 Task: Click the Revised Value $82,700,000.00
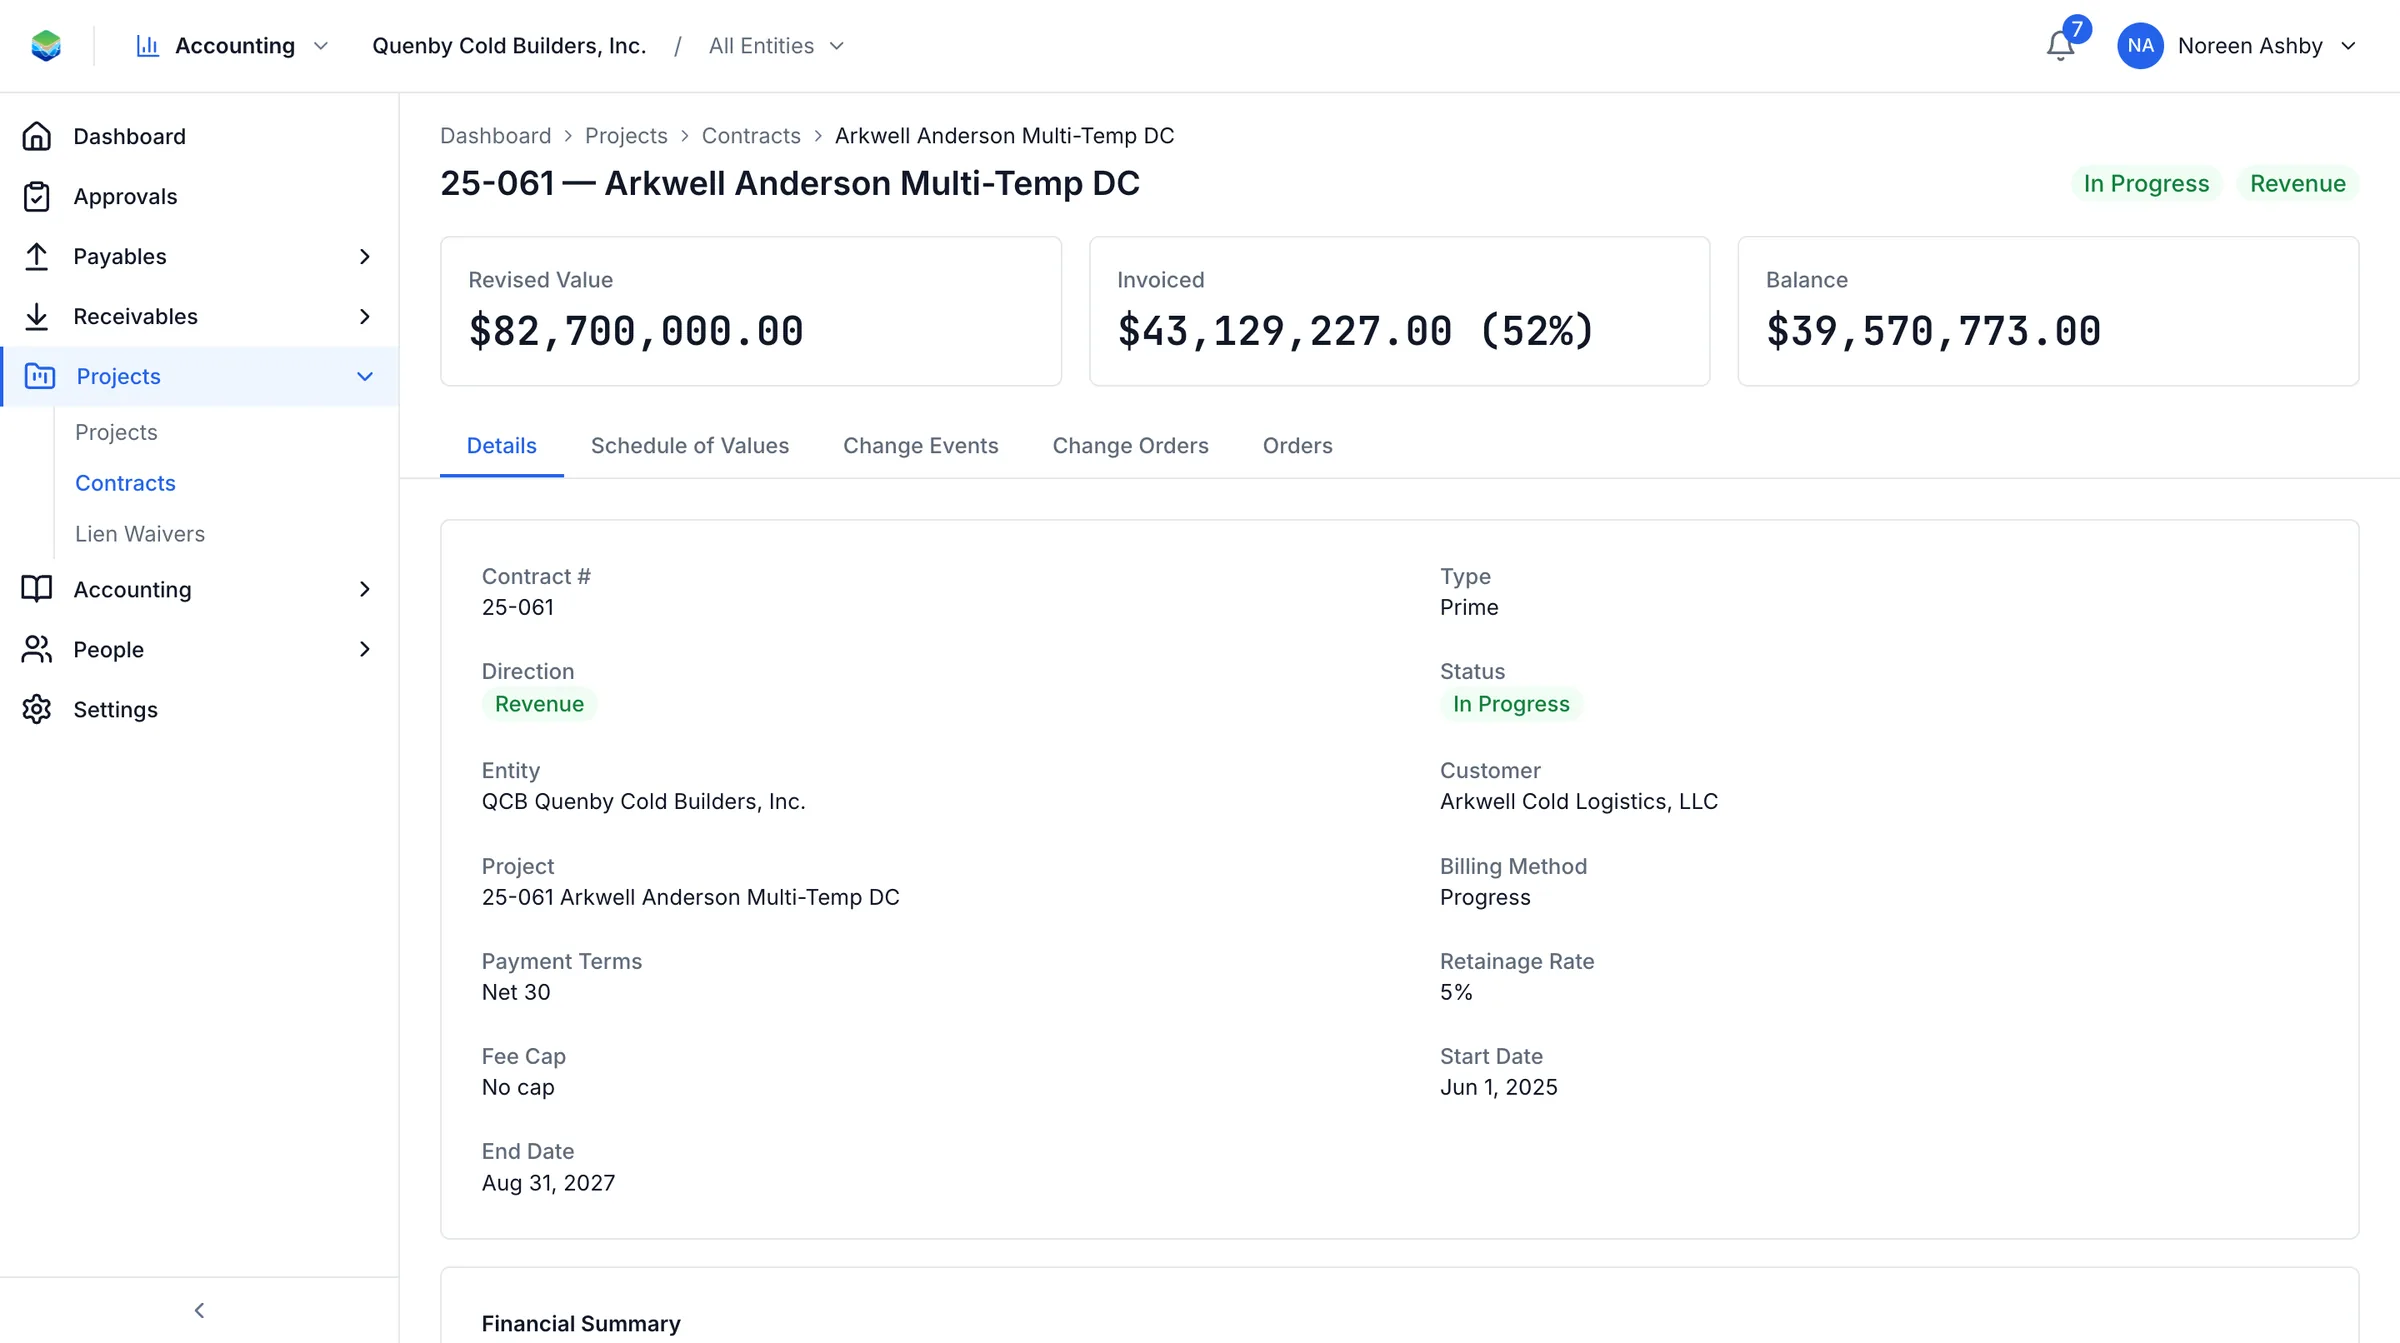pos(636,331)
